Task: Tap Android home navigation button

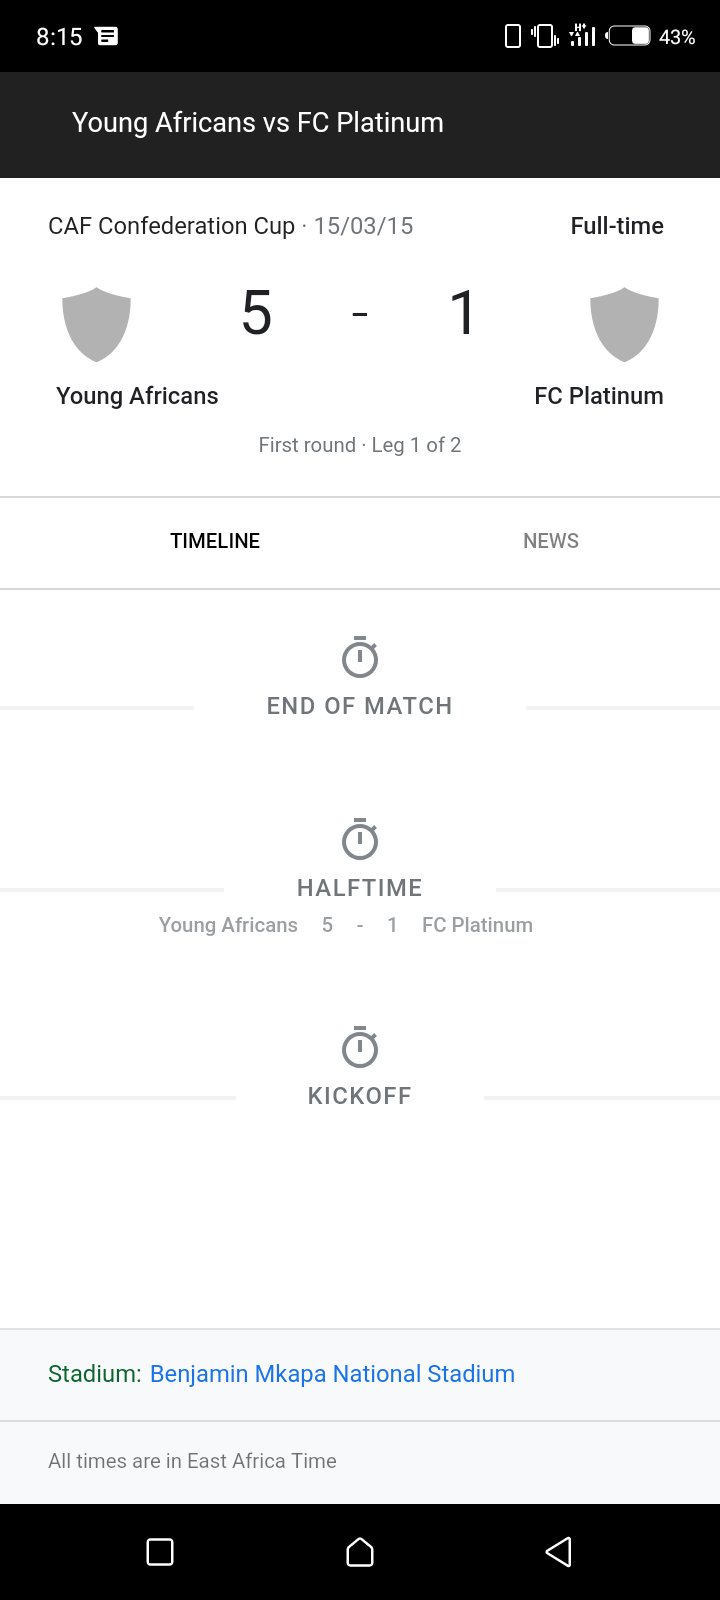Action: (360, 1552)
